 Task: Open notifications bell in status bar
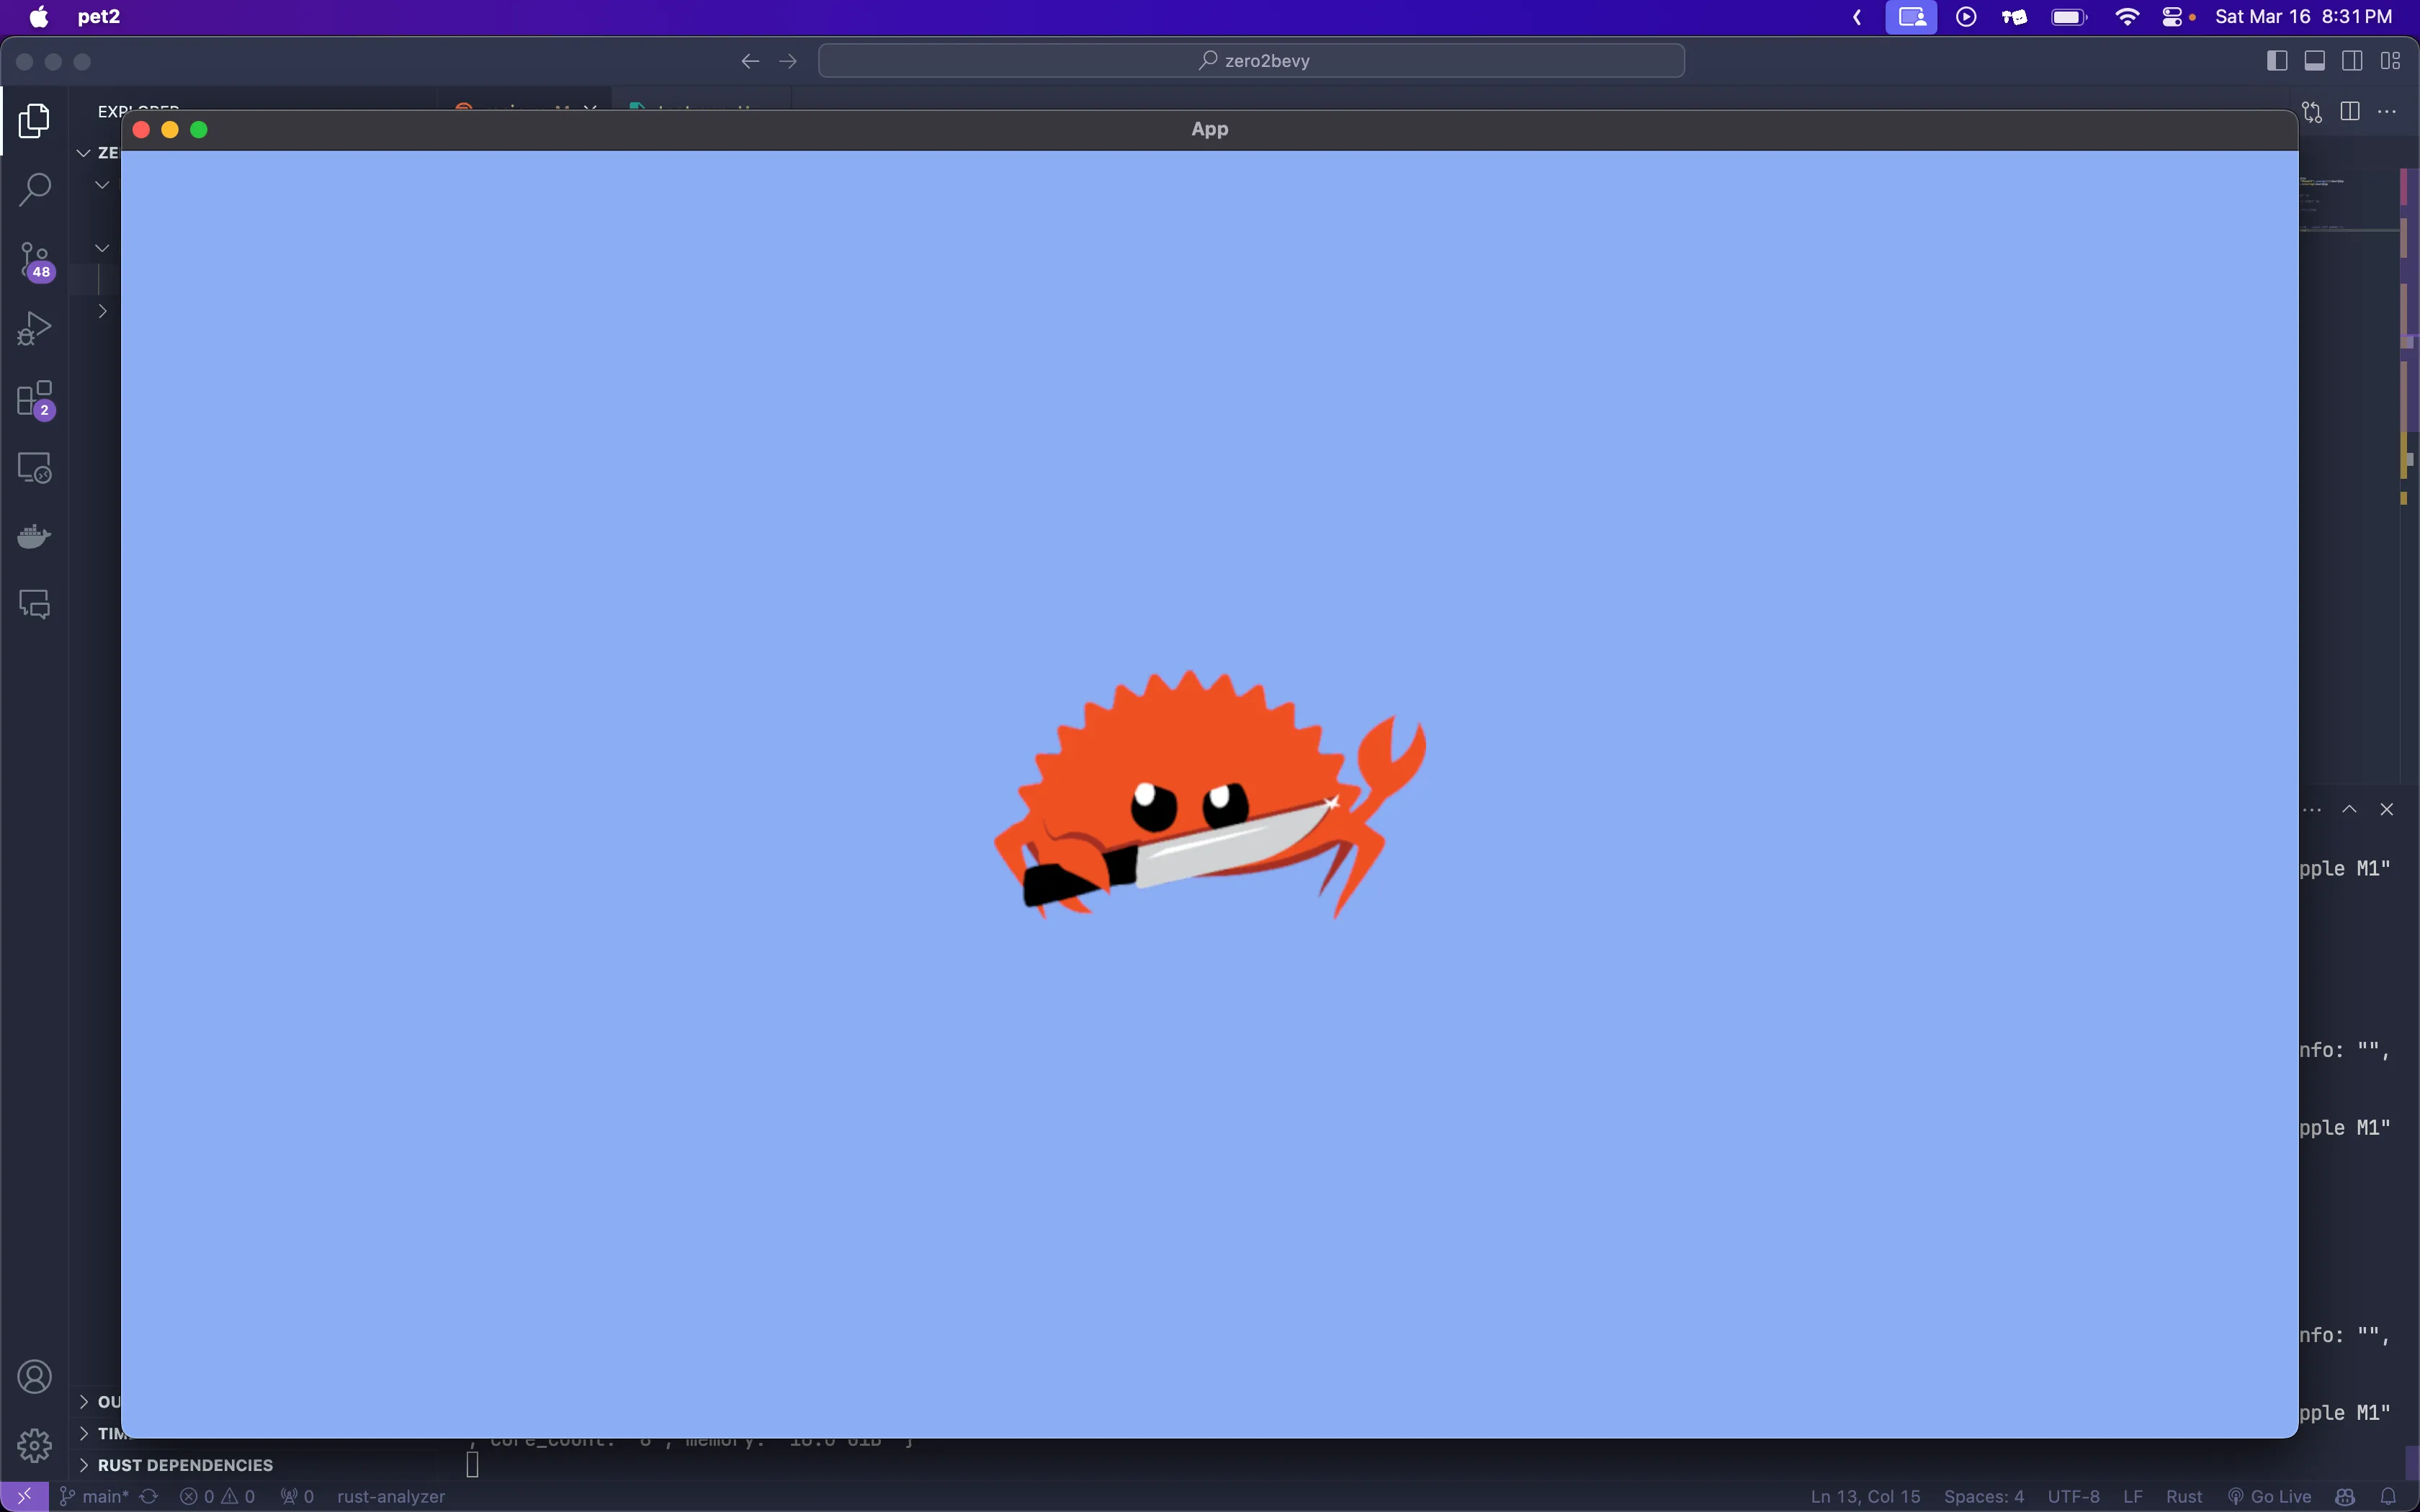pyautogui.click(x=2388, y=1496)
